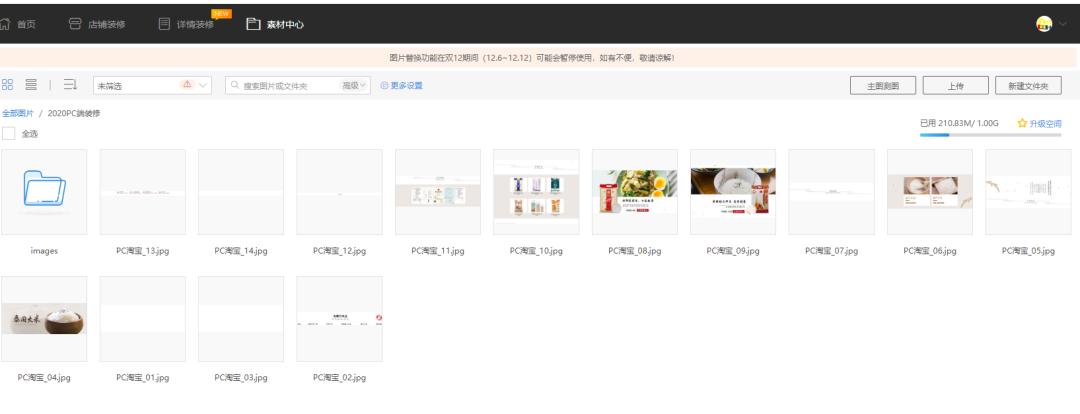The width and height of the screenshot is (1080, 414).
Task: Select thumbnail PC淘宝_03.jpg
Action: (241, 319)
